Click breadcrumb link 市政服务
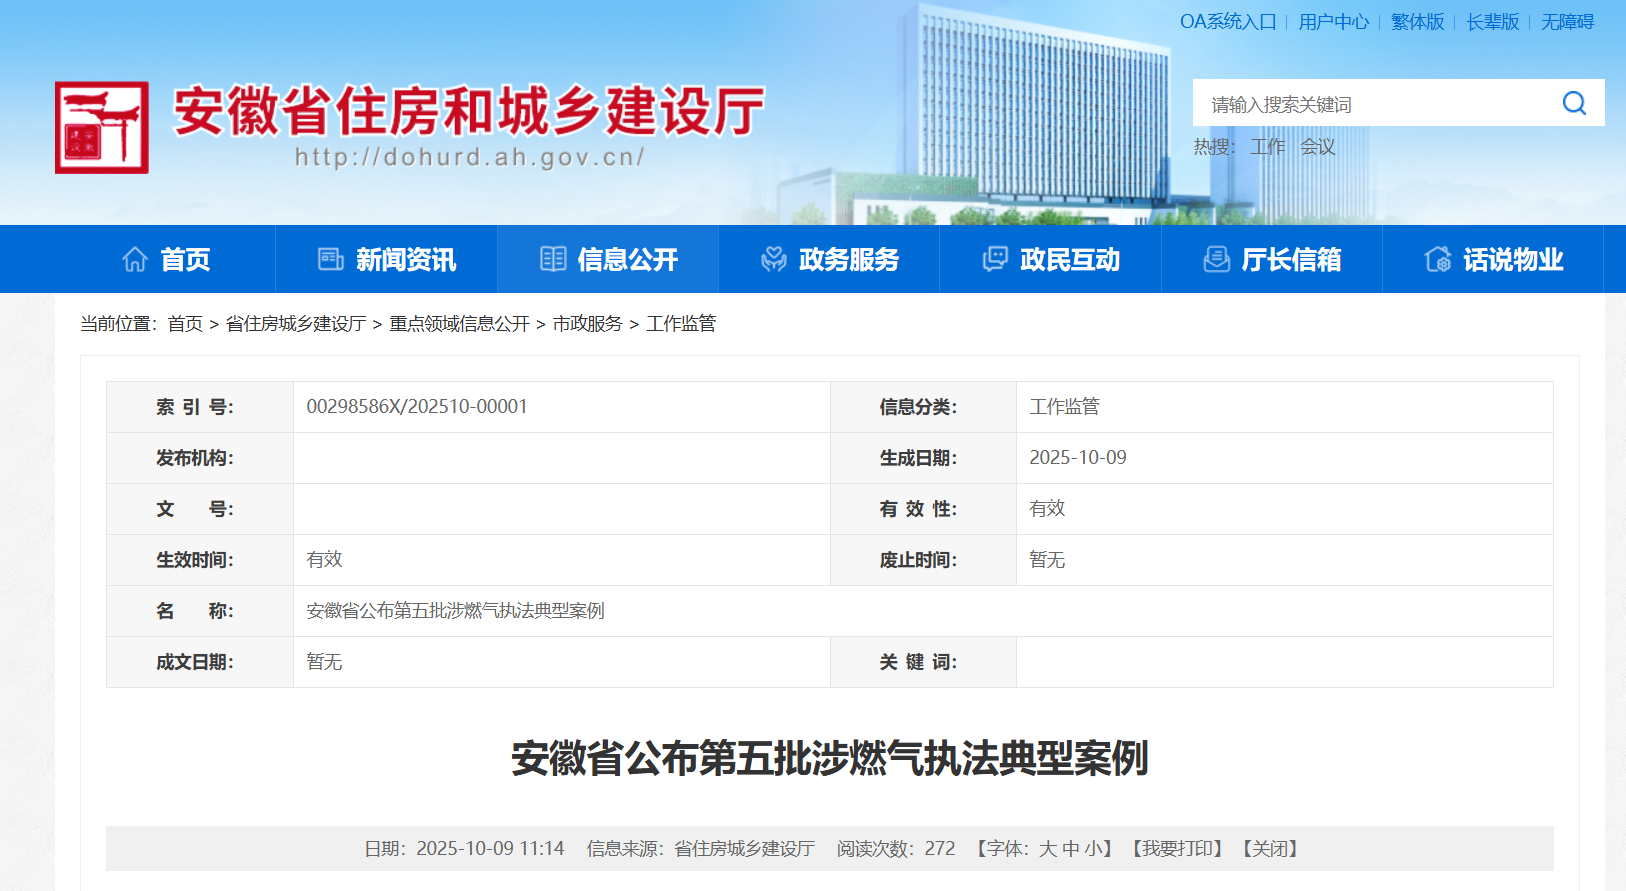1626x891 pixels. point(587,324)
